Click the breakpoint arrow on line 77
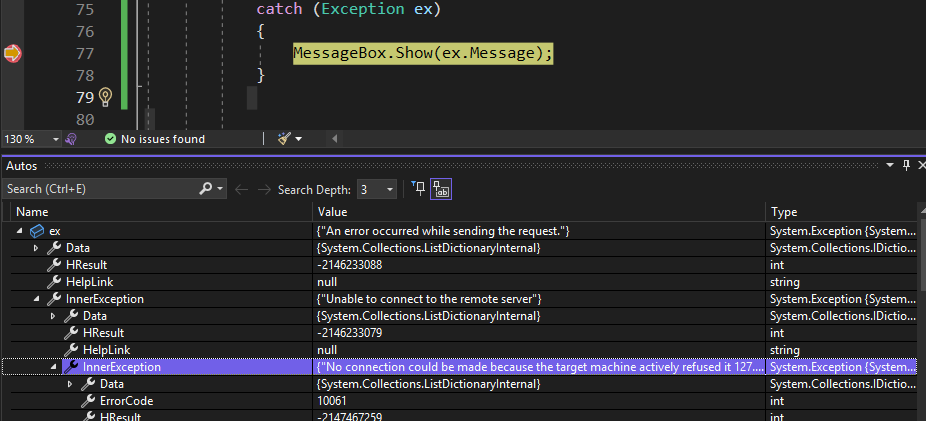926x421 pixels. click(12, 54)
